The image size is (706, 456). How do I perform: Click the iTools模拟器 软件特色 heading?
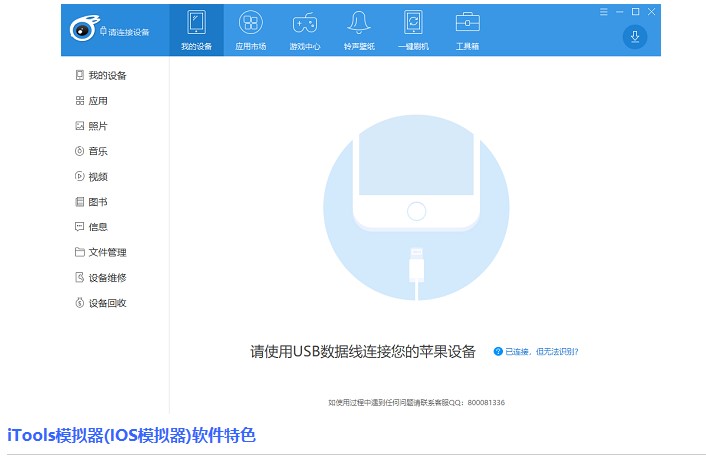click(x=131, y=435)
